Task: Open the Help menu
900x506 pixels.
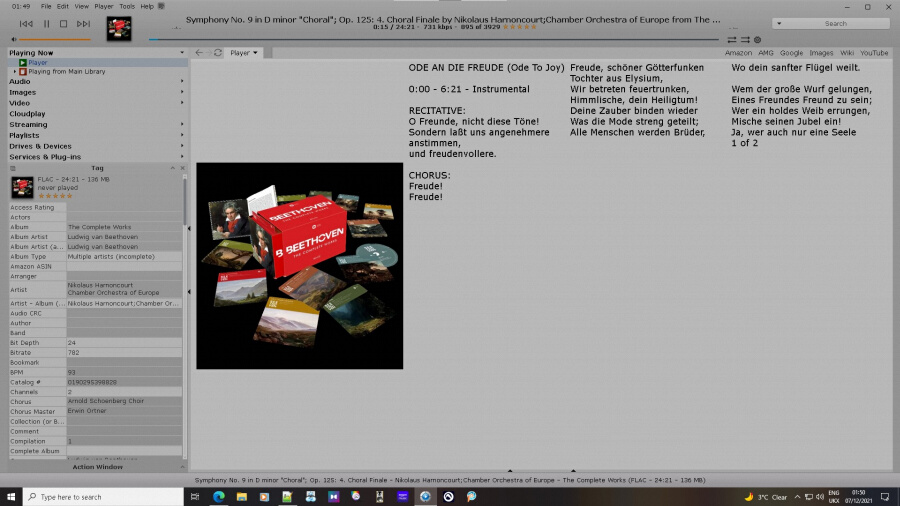Action: 147,6
